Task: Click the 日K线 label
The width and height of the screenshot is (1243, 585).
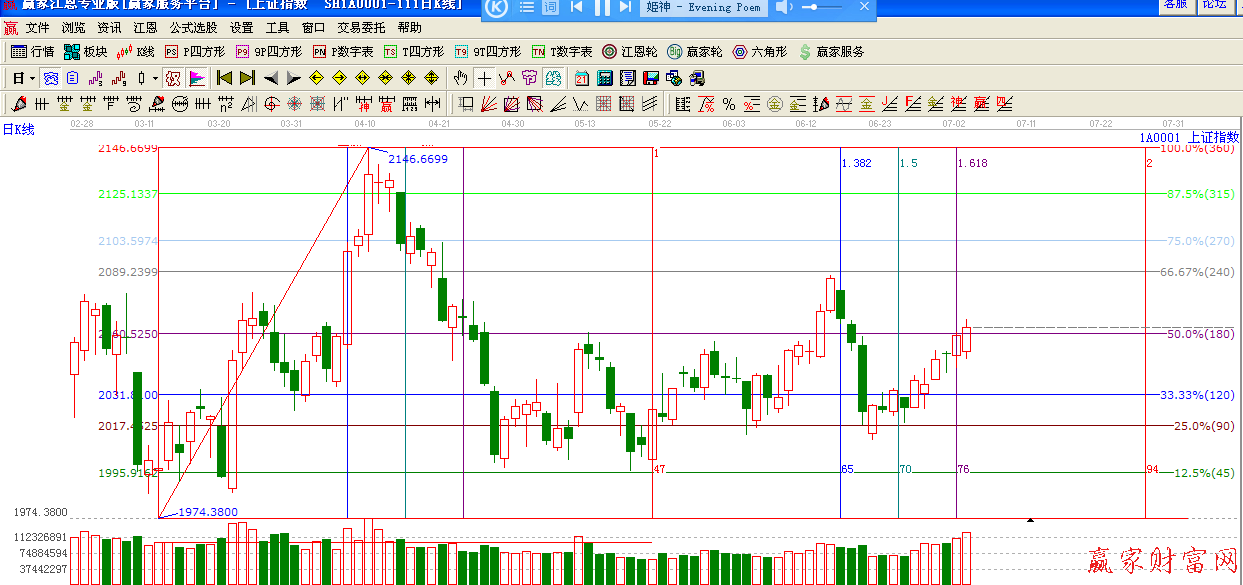Action: point(18,129)
